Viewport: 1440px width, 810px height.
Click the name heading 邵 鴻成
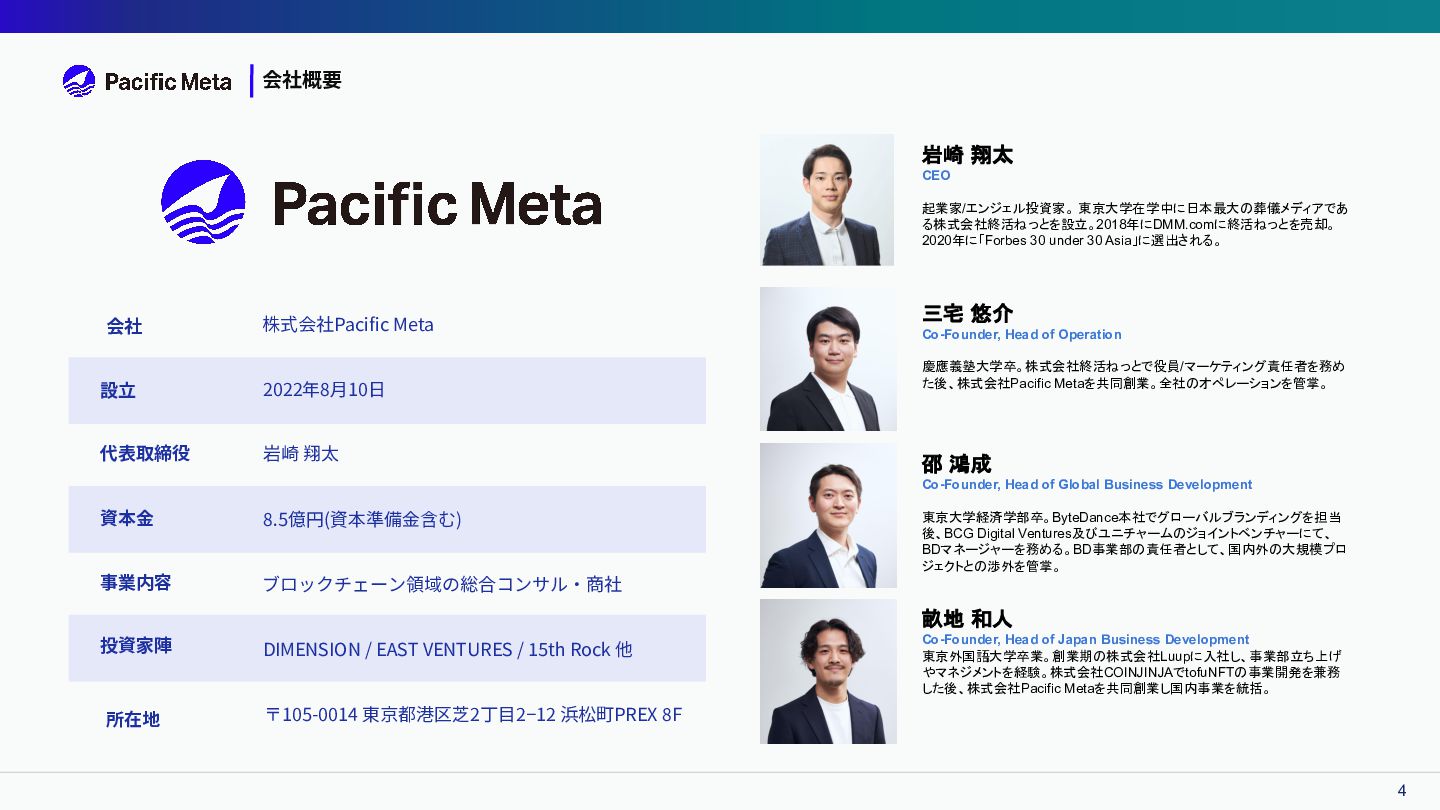[x=956, y=464]
